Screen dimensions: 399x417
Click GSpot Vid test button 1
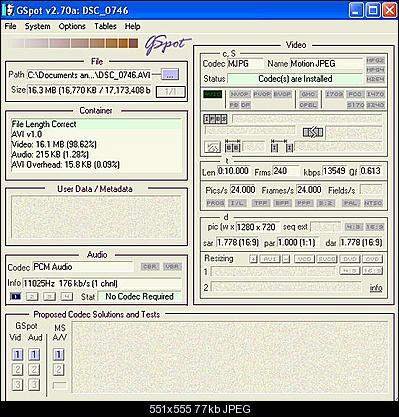tap(17, 354)
